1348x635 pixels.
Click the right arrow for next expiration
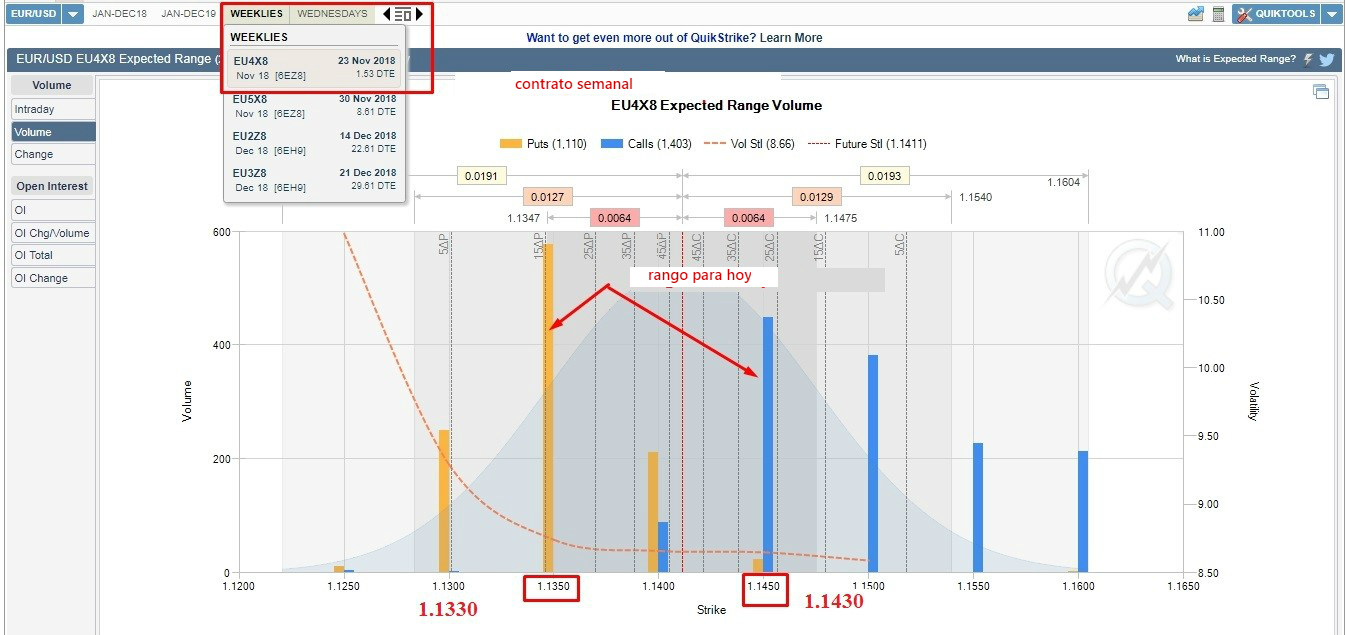(x=420, y=14)
